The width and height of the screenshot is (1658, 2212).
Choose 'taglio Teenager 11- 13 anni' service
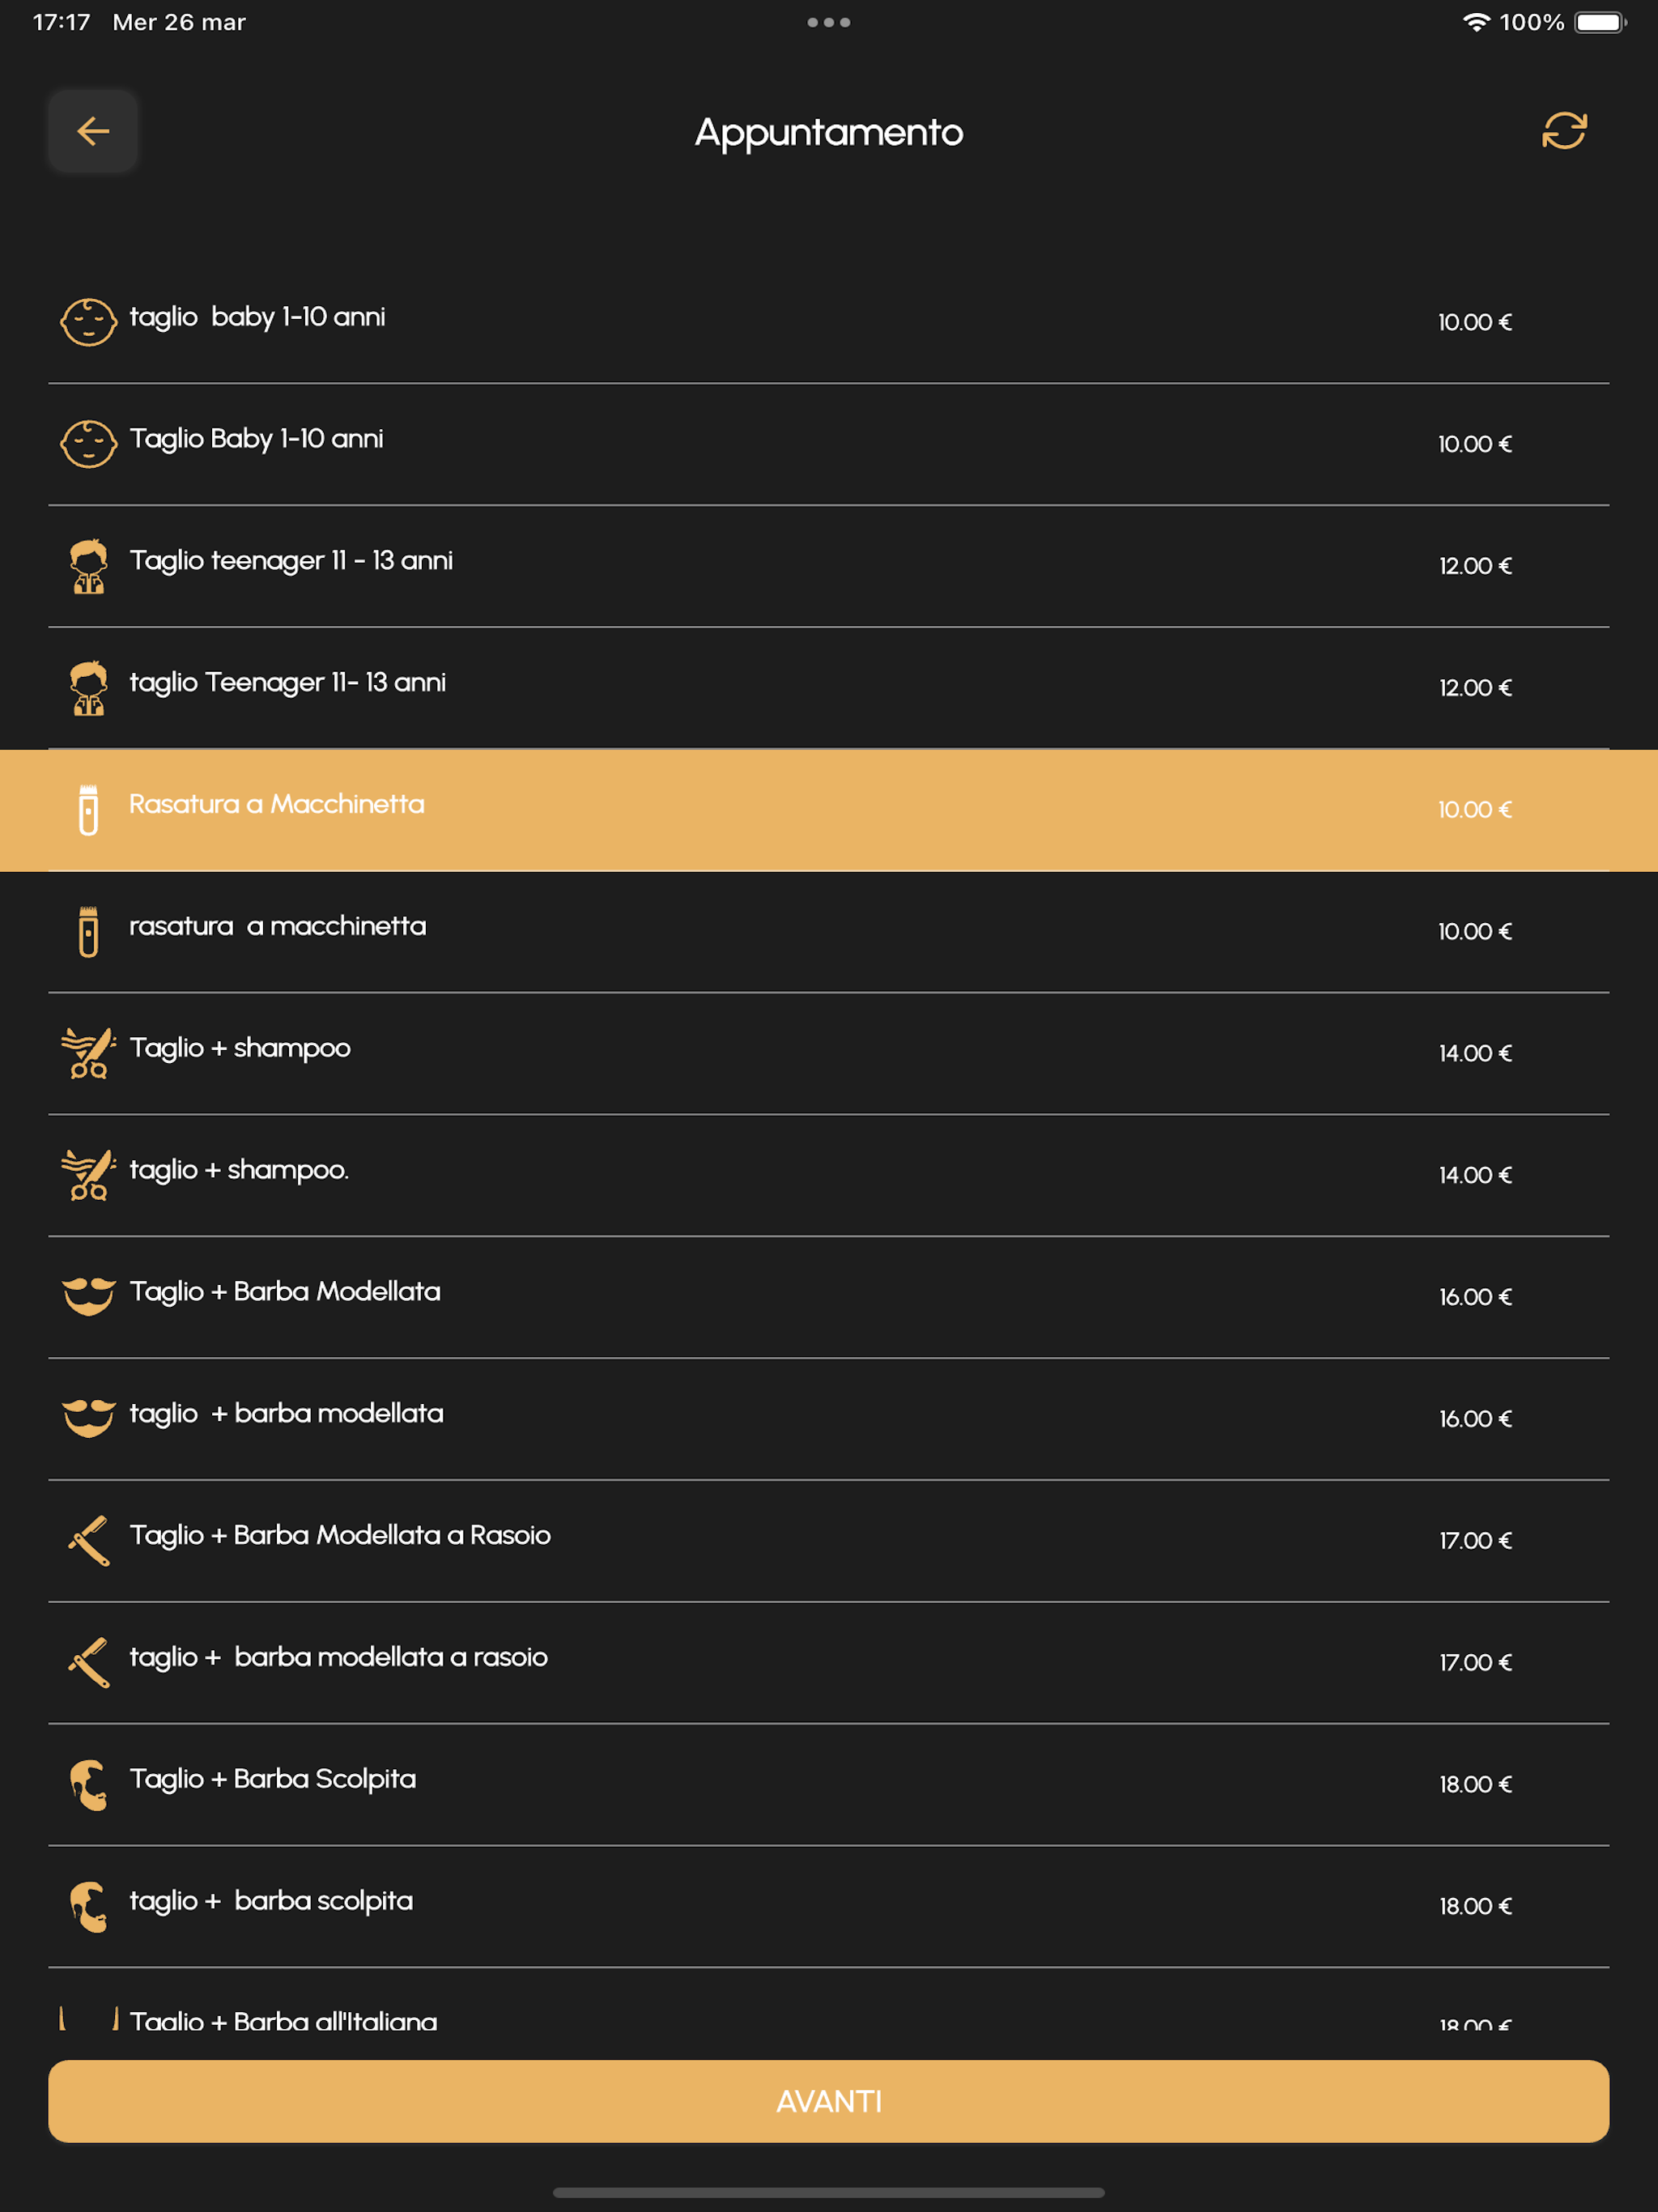[829, 688]
